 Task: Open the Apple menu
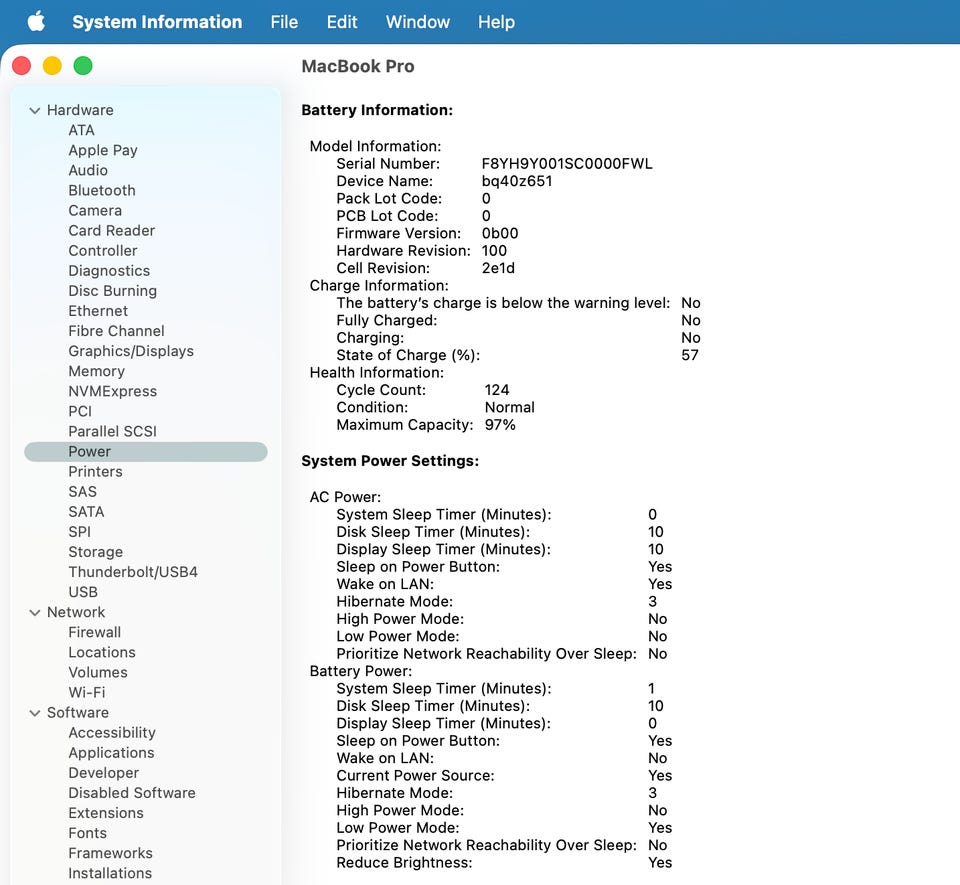36,21
